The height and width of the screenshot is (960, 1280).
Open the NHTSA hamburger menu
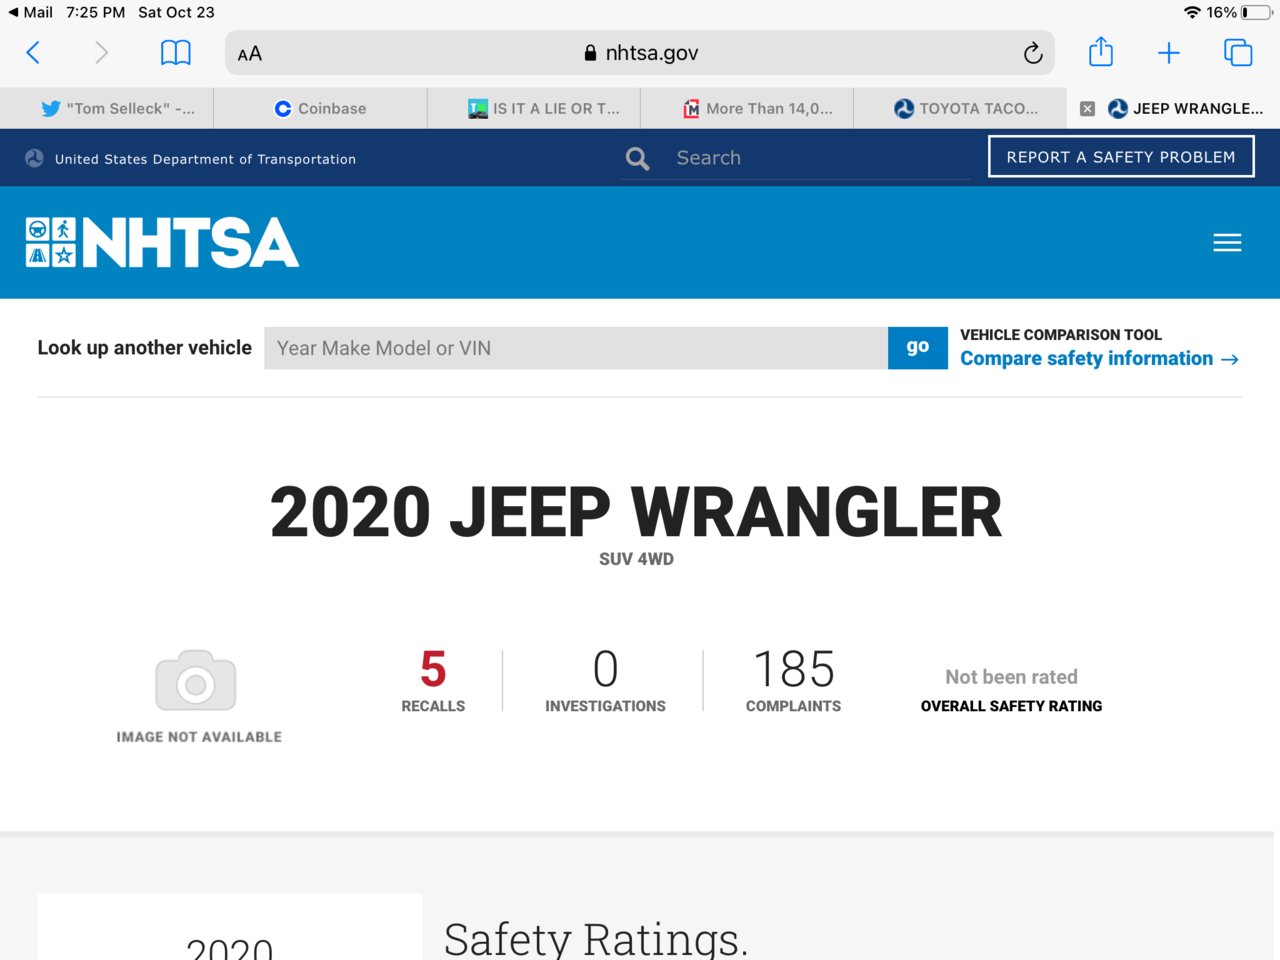tap(1227, 243)
